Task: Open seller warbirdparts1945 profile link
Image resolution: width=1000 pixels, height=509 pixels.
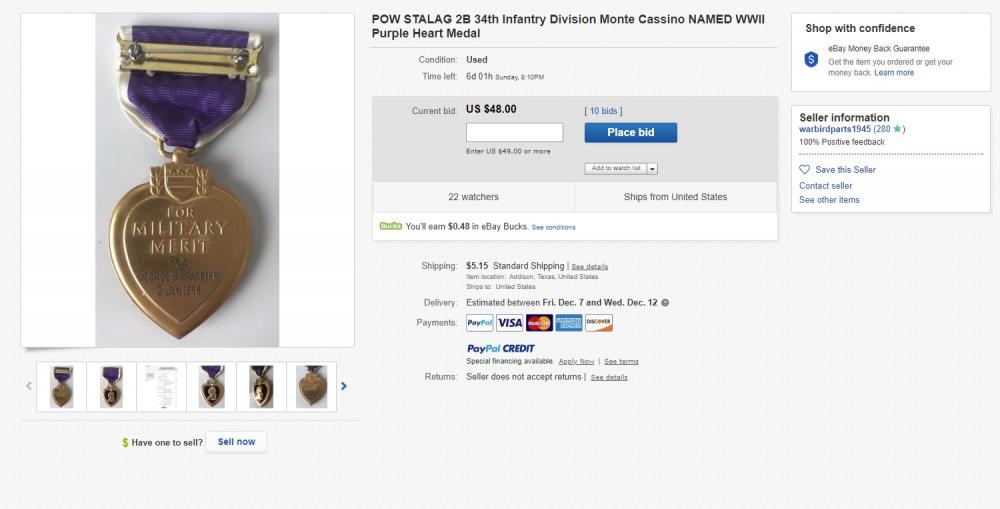Action: coord(835,129)
